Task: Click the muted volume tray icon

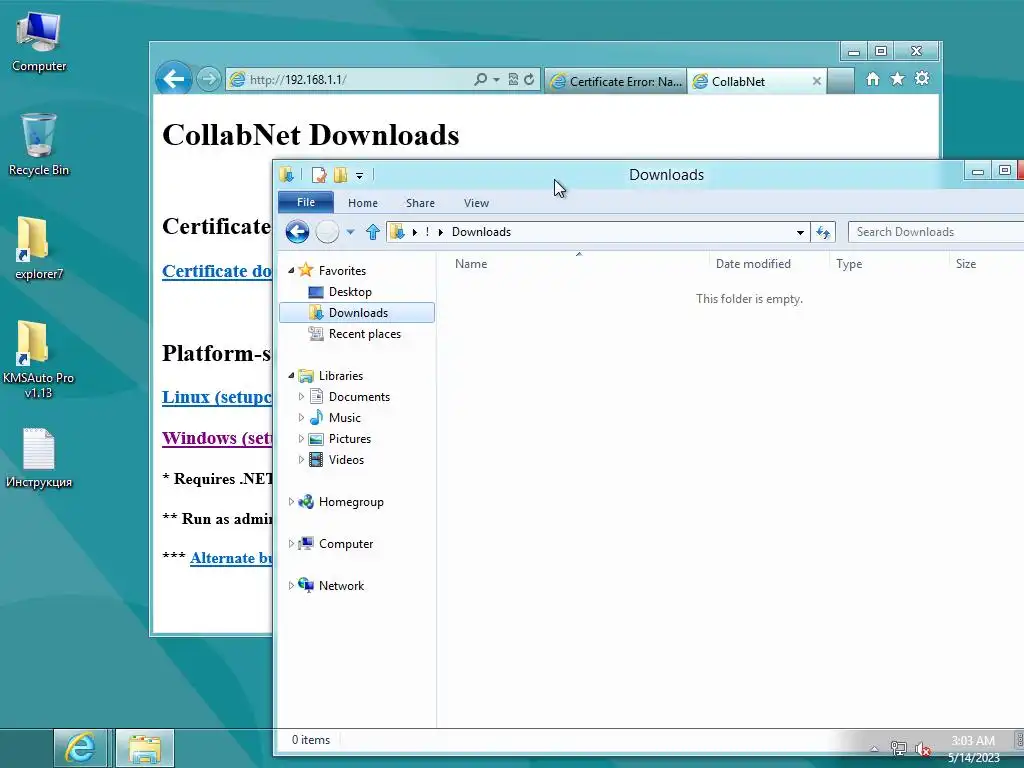Action: click(x=922, y=749)
